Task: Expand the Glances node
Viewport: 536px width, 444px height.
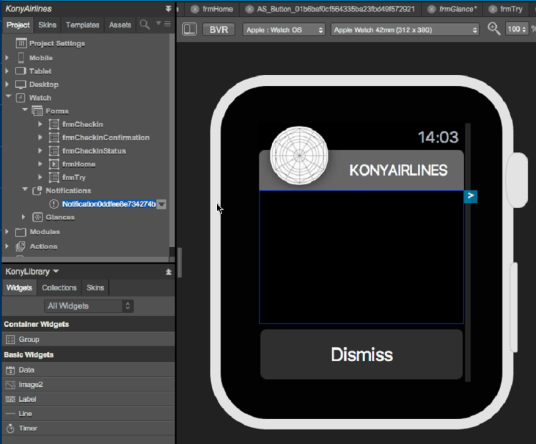Action: (x=24, y=217)
